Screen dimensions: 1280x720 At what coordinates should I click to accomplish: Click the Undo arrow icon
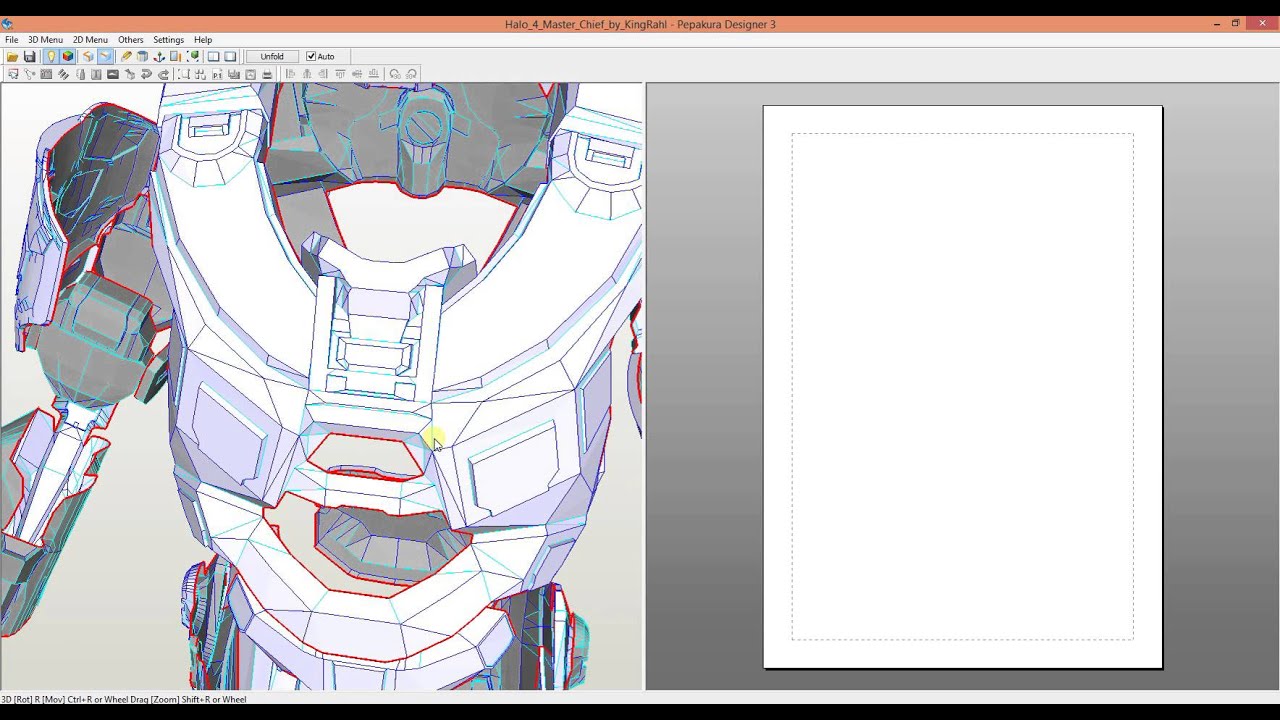coord(146,74)
